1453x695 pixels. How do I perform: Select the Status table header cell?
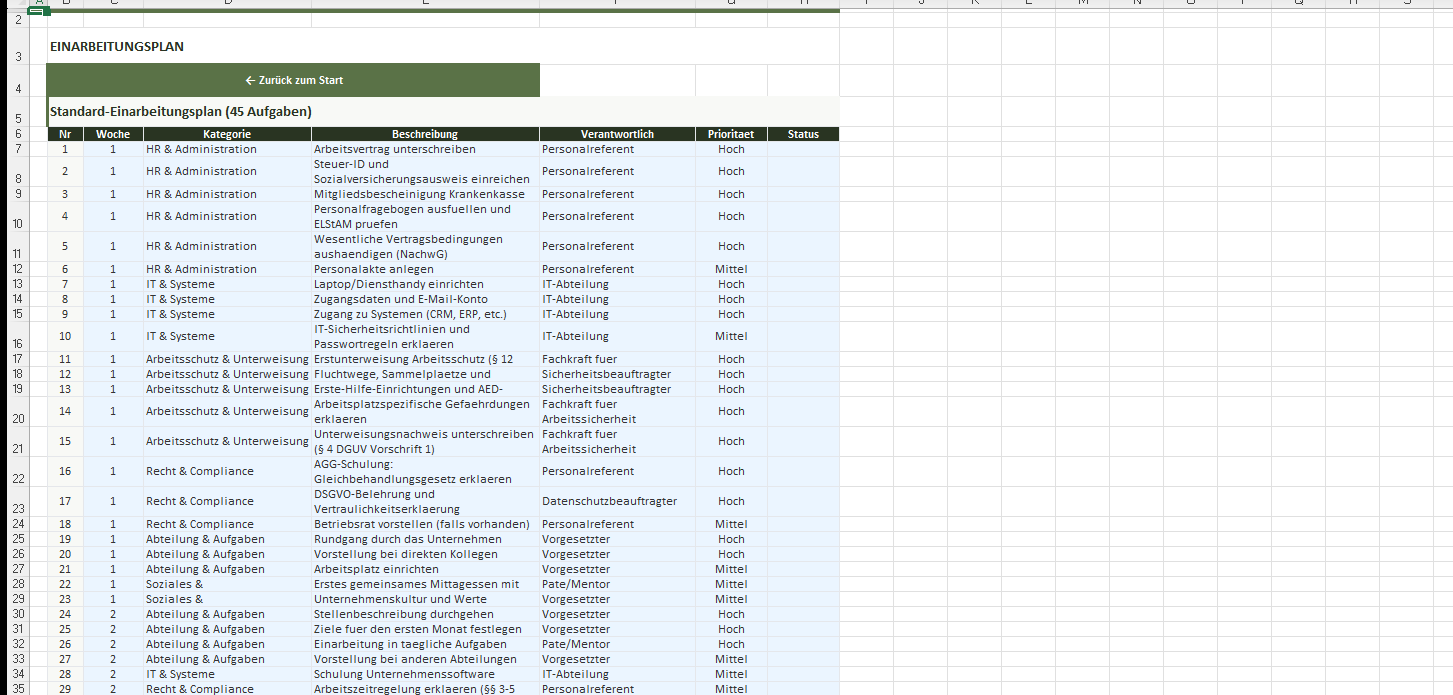pyautogui.click(x=803, y=134)
